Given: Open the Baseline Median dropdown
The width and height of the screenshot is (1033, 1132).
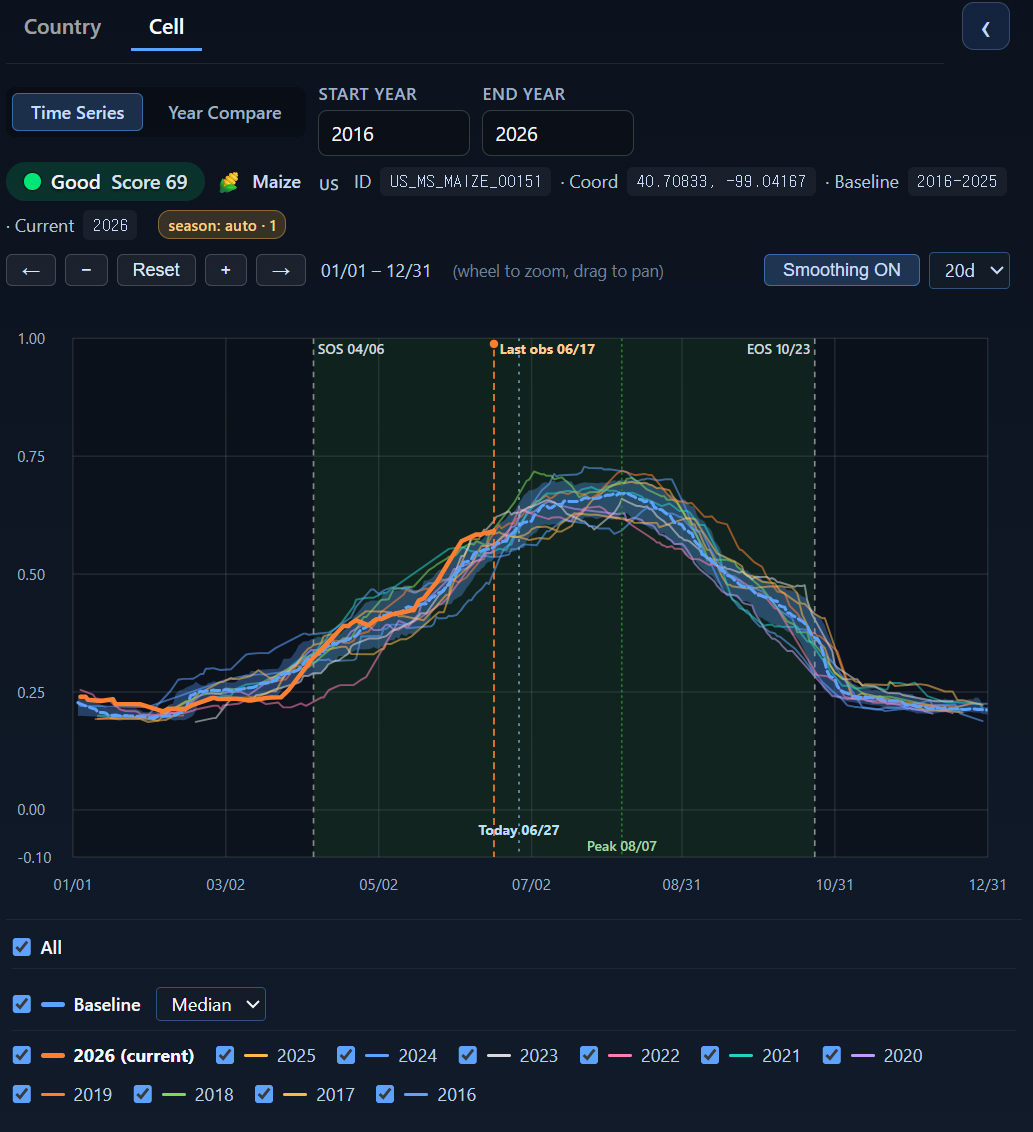Looking at the screenshot, I should 211,1004.
